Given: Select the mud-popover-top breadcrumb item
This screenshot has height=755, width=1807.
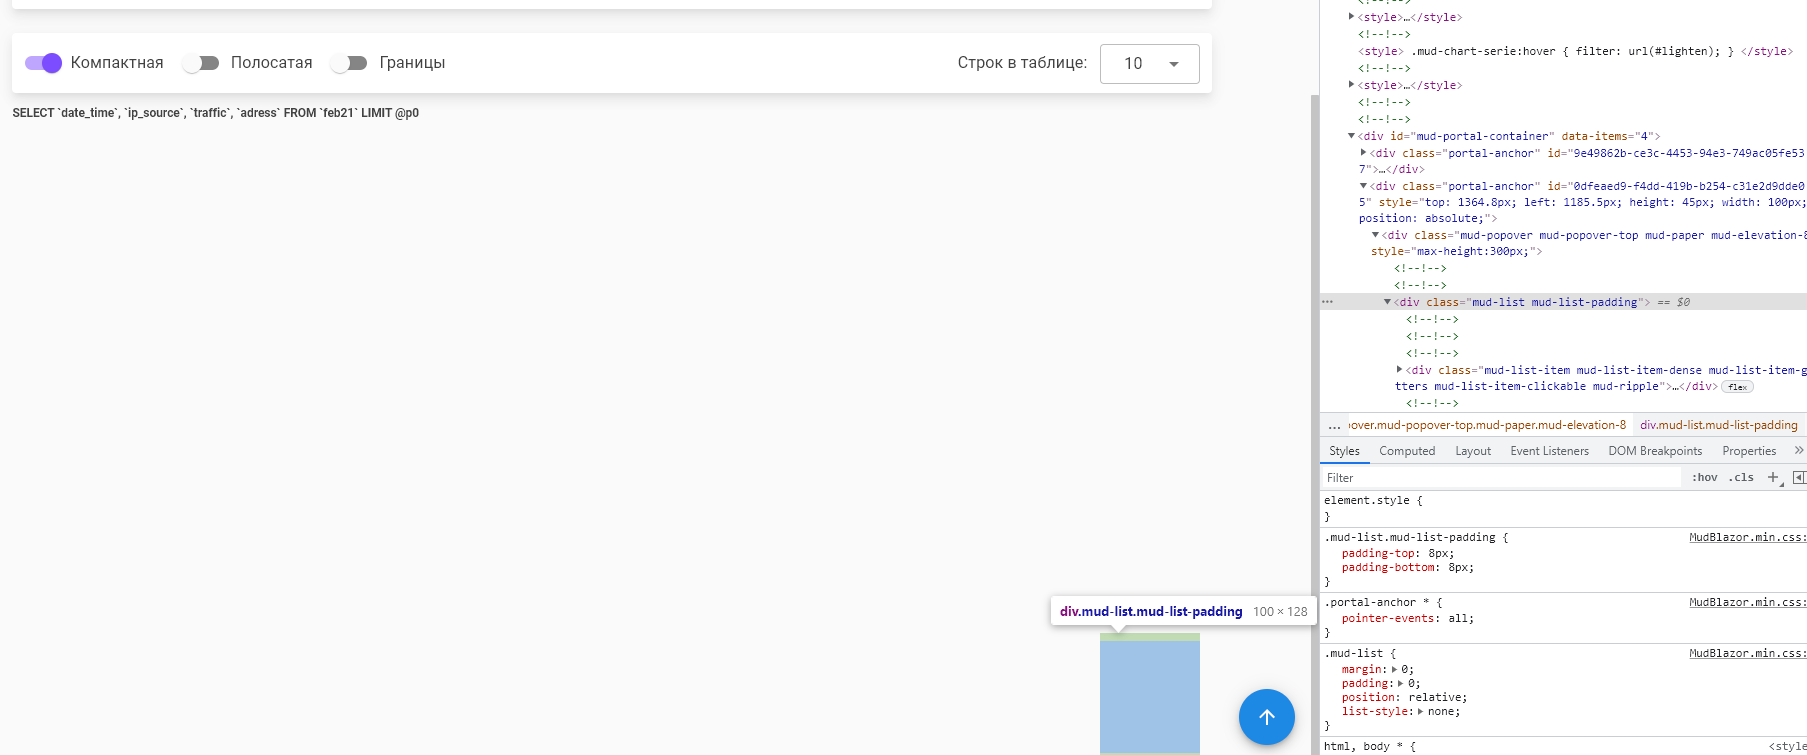Looking at the screenshot, I should coord(1487,425).
